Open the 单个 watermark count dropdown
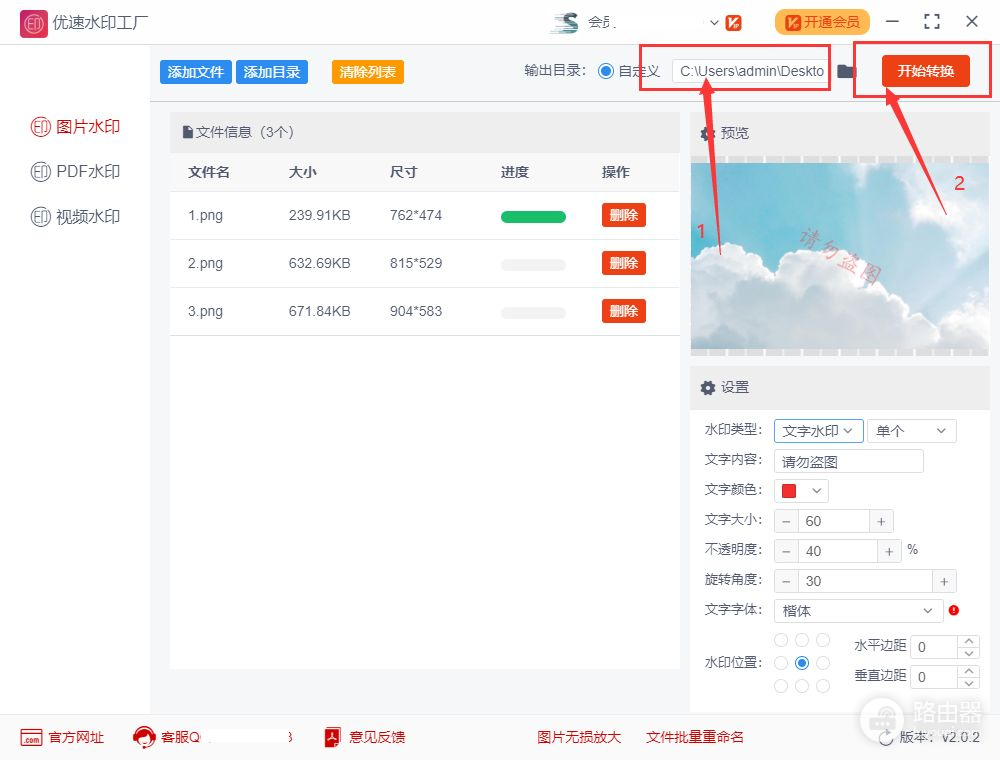 coord(911,431)
